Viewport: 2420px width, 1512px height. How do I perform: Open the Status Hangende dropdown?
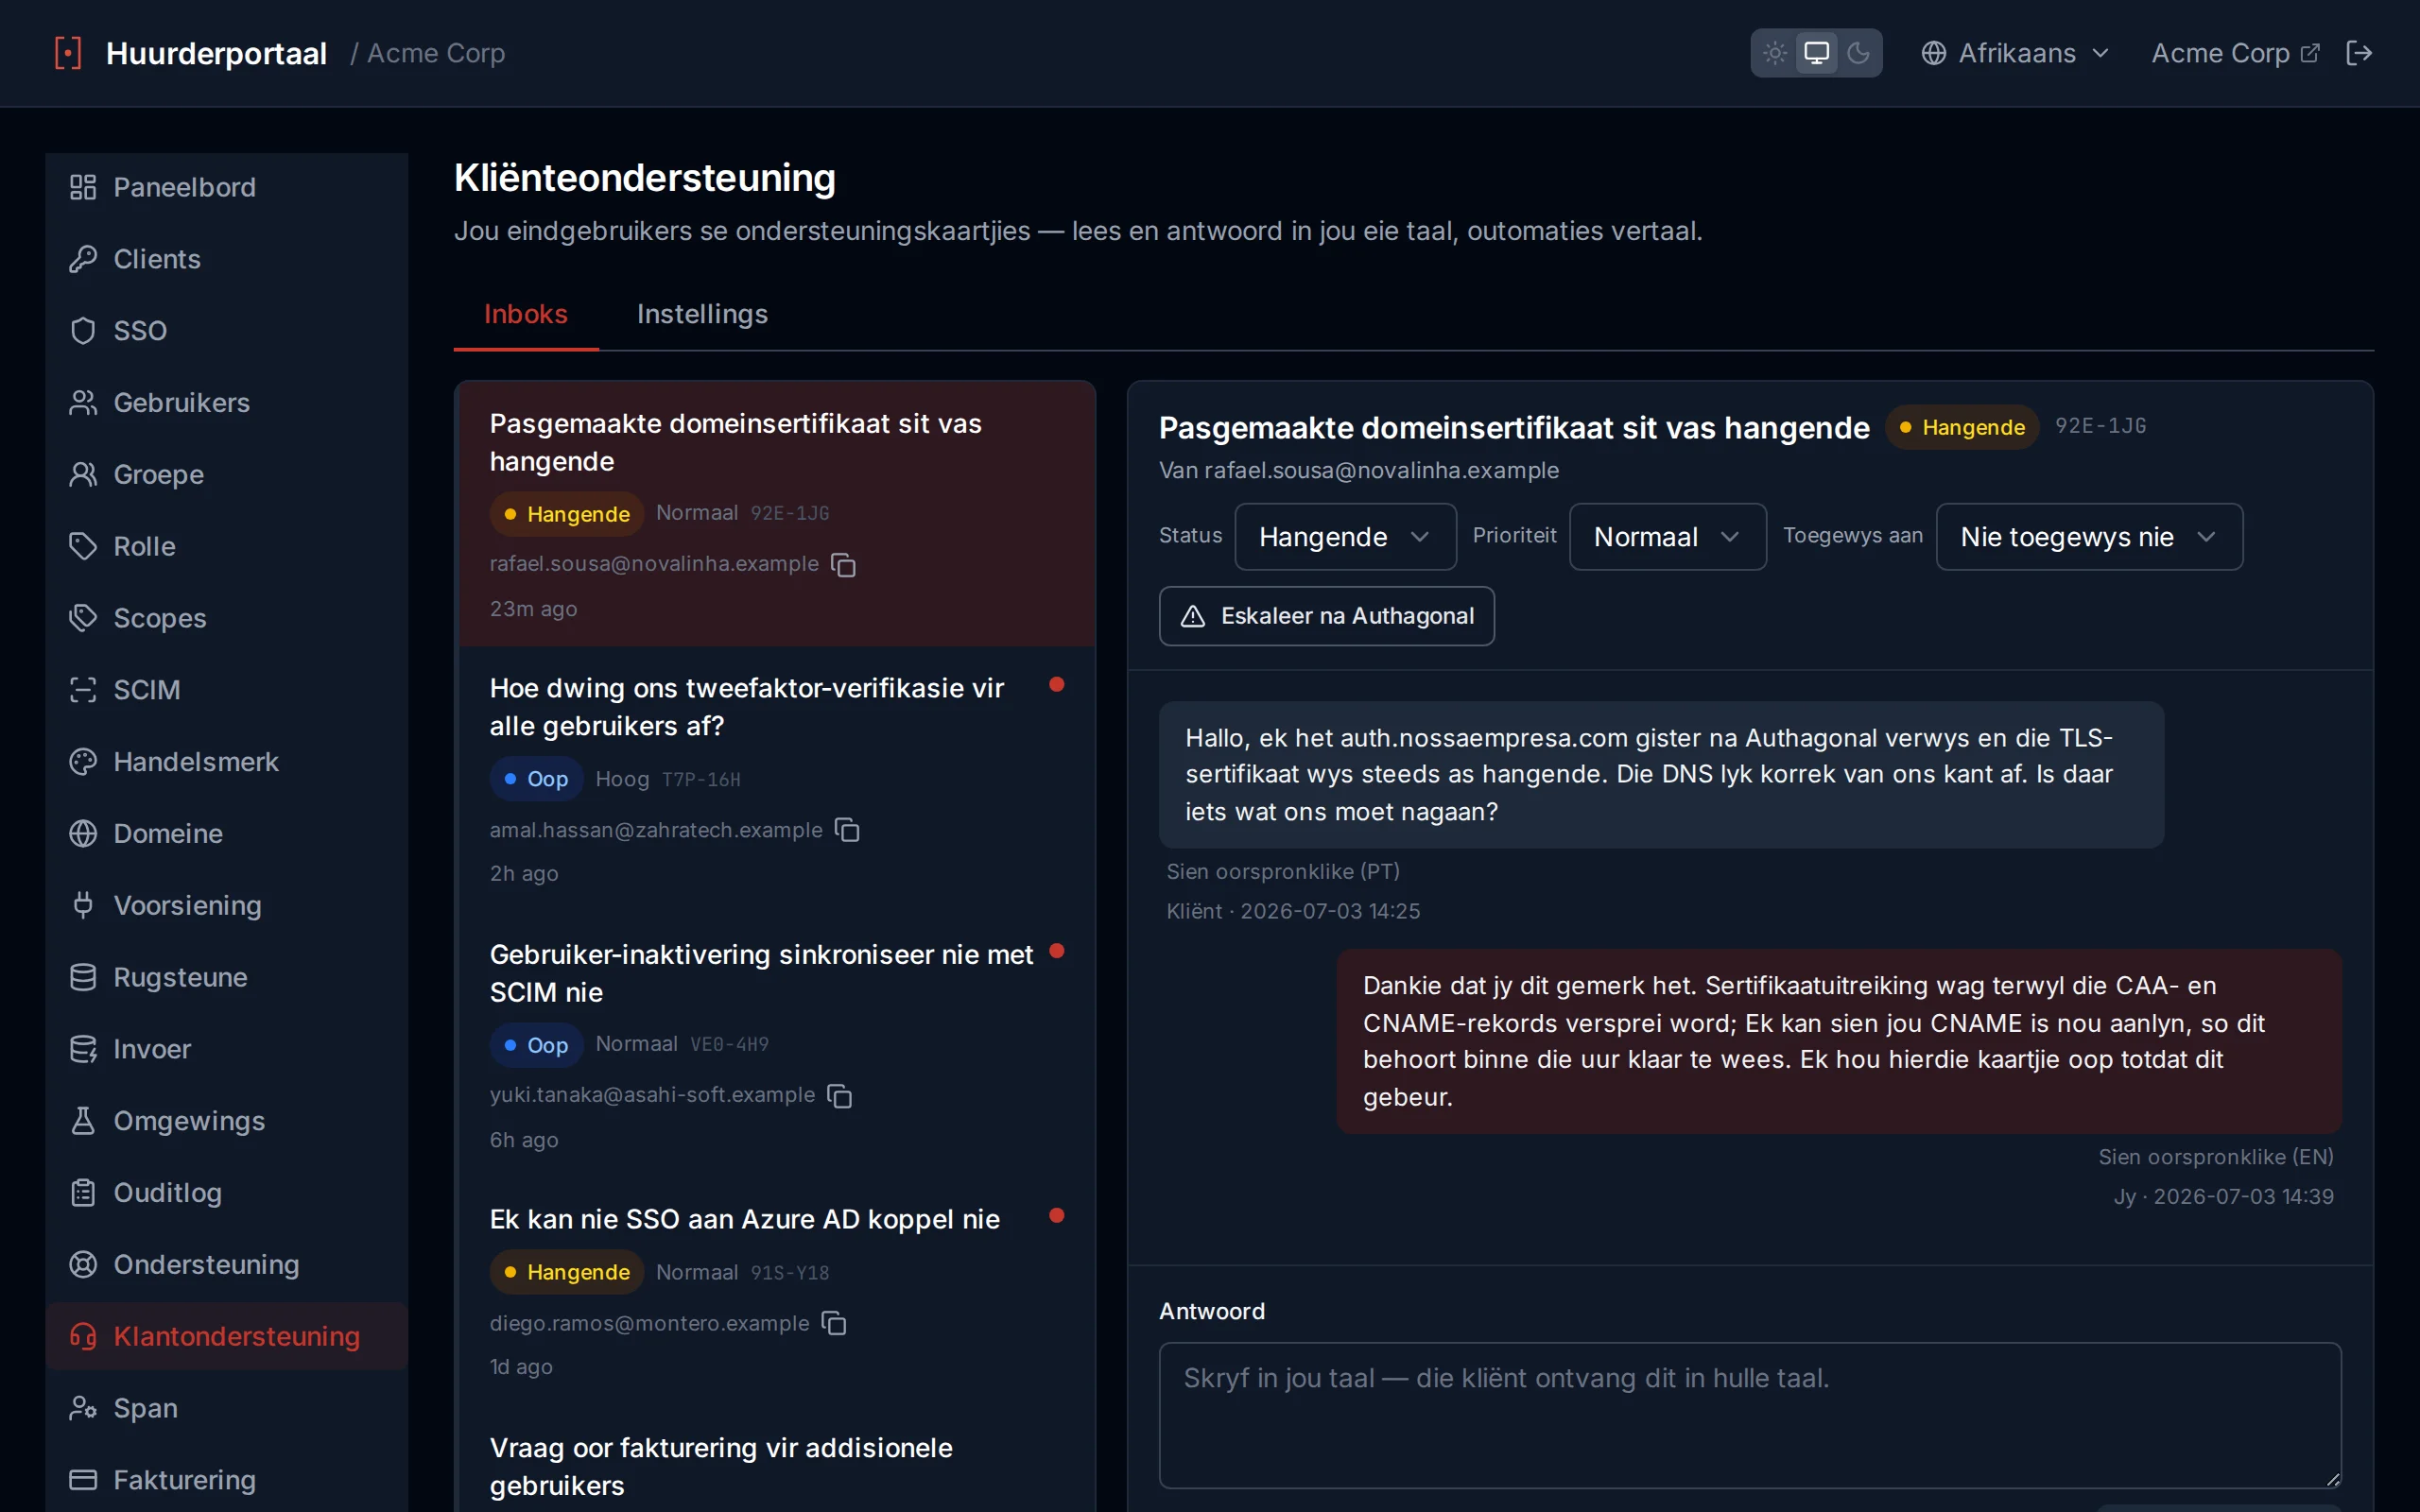pyautogui.click(x=1345, y=537)
